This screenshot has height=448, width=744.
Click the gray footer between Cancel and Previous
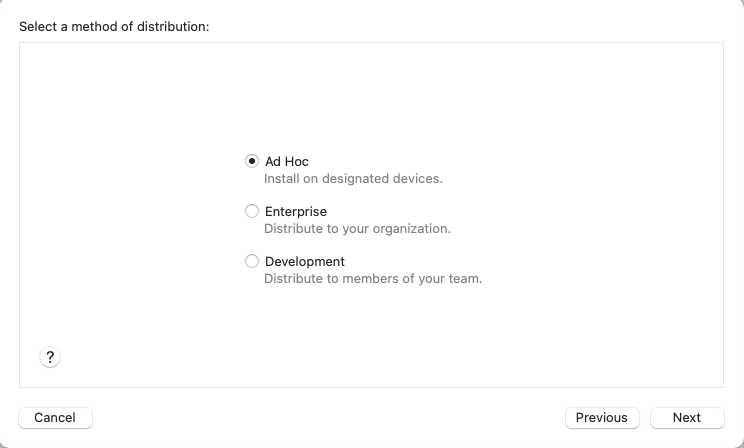[x=330, y=417]
